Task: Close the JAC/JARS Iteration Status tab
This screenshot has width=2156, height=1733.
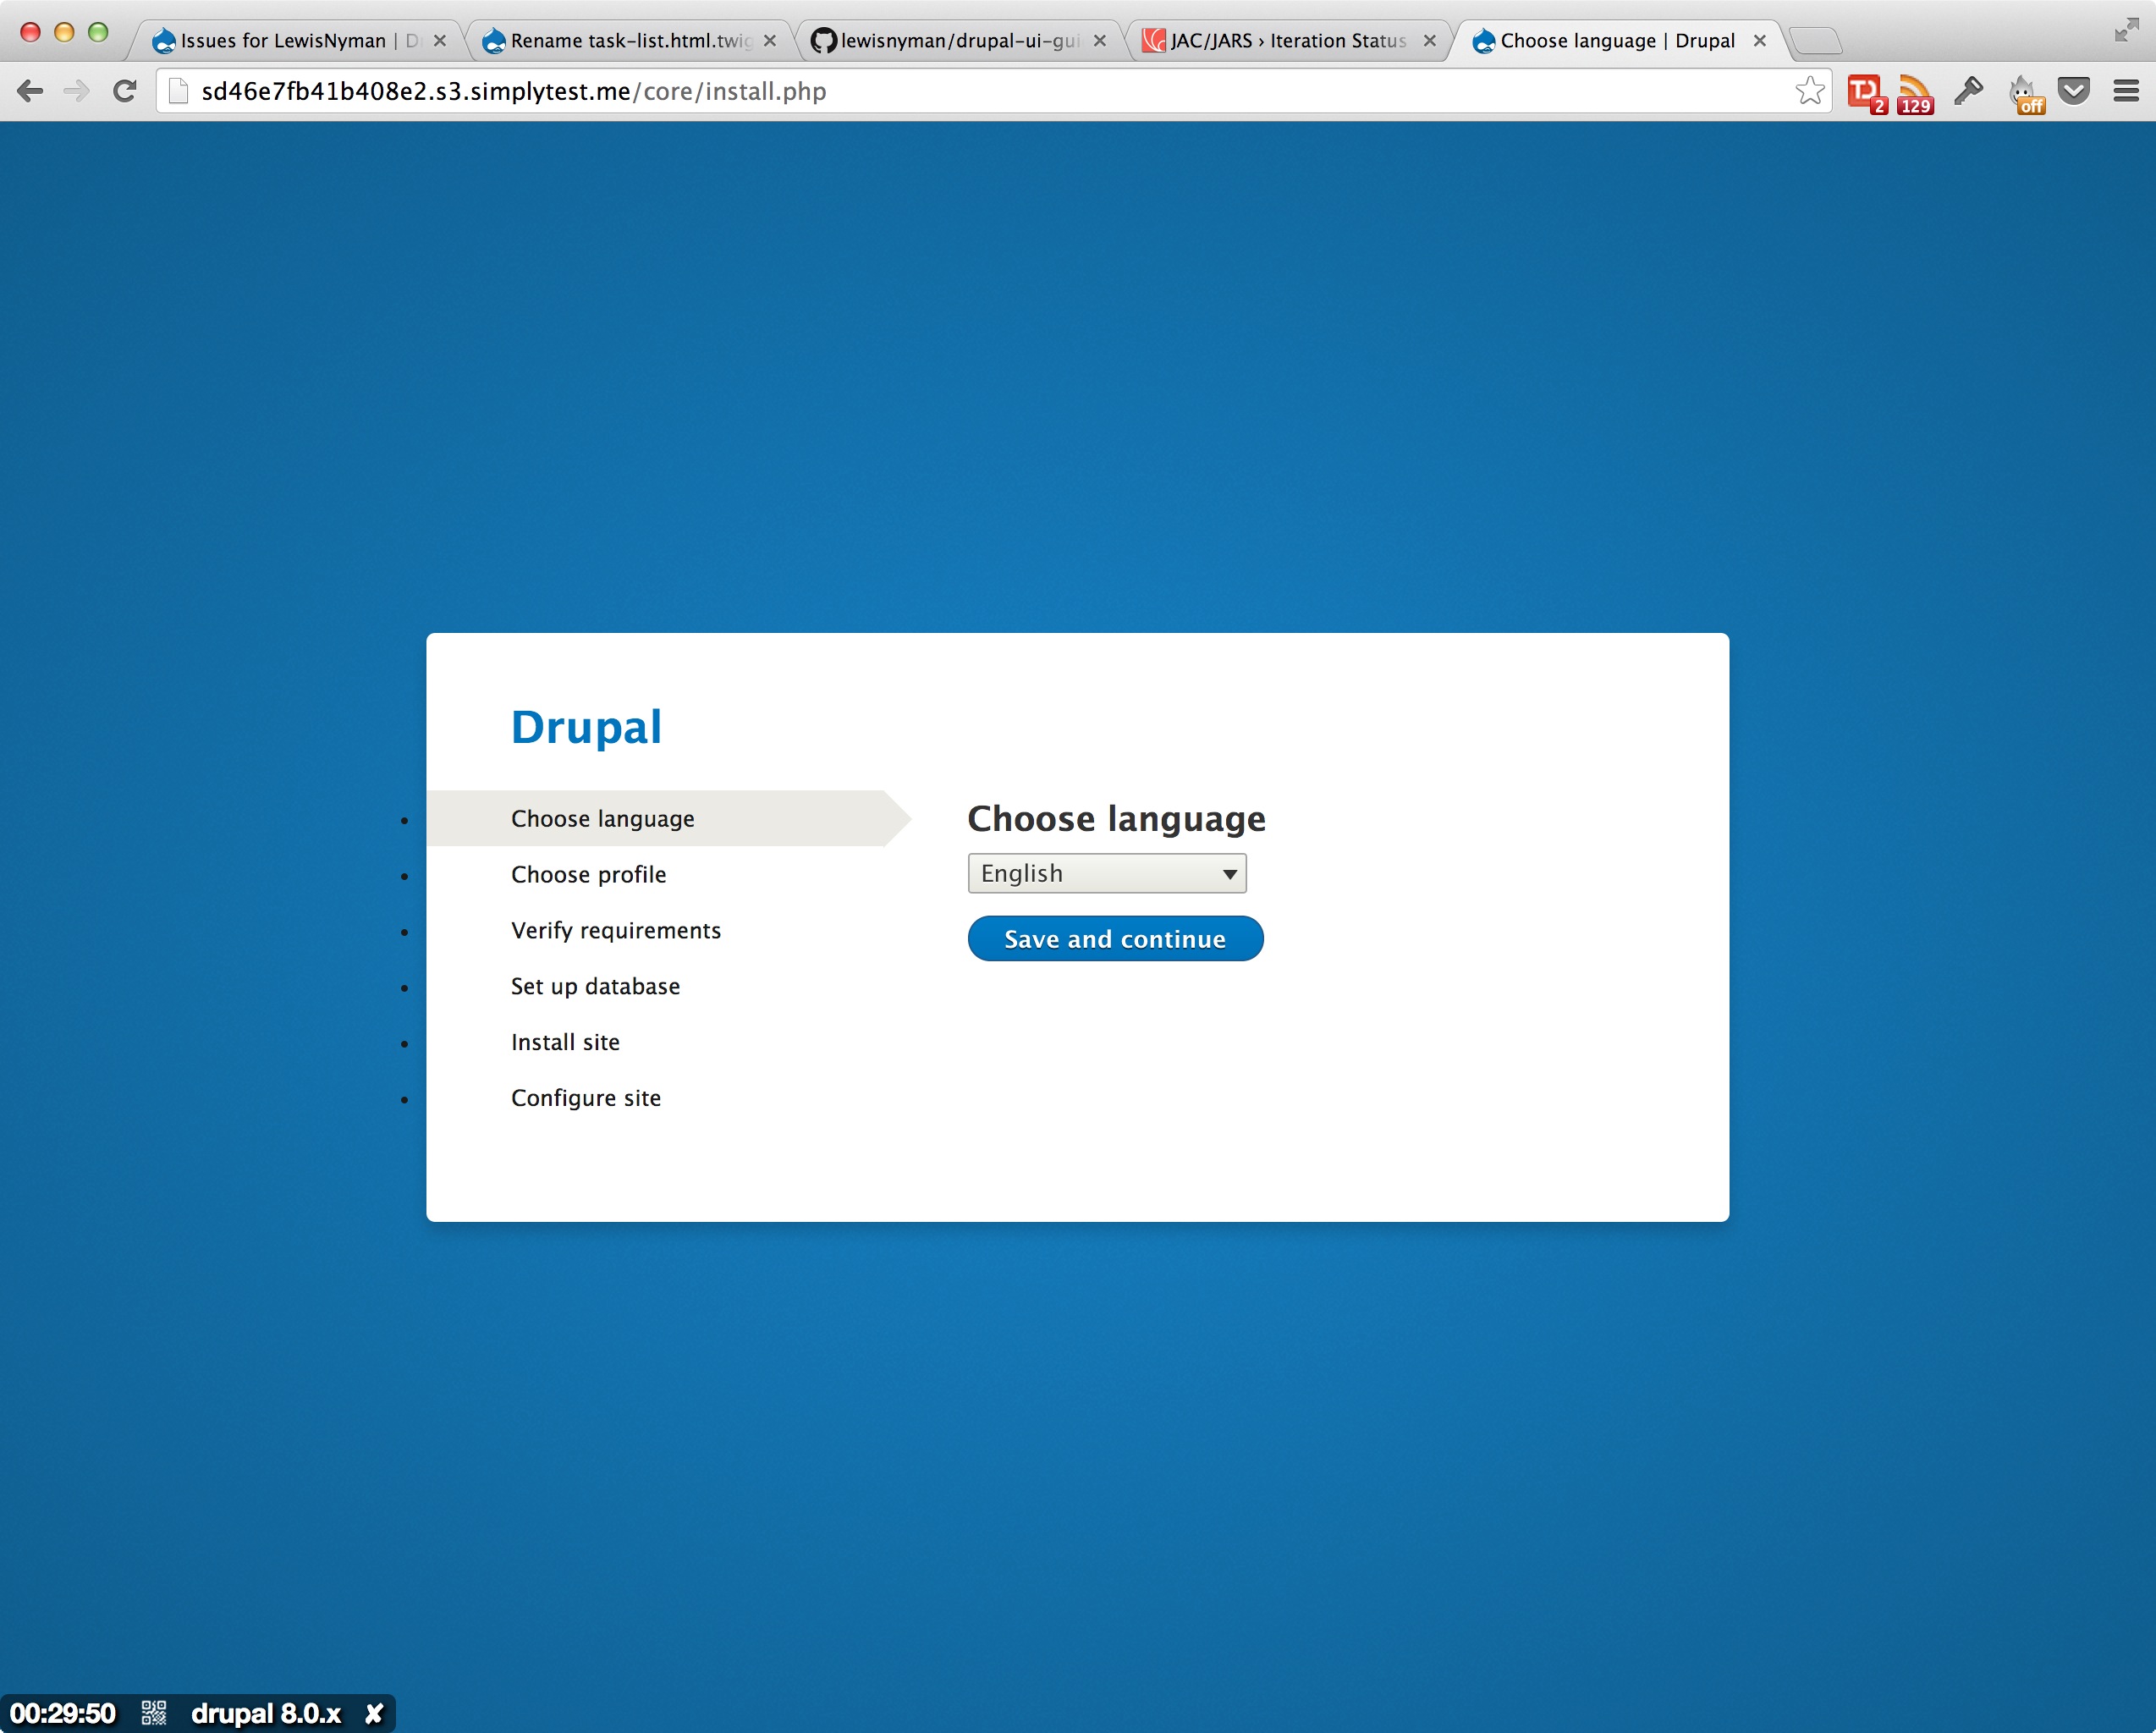Action: (x=1430, y=41)
